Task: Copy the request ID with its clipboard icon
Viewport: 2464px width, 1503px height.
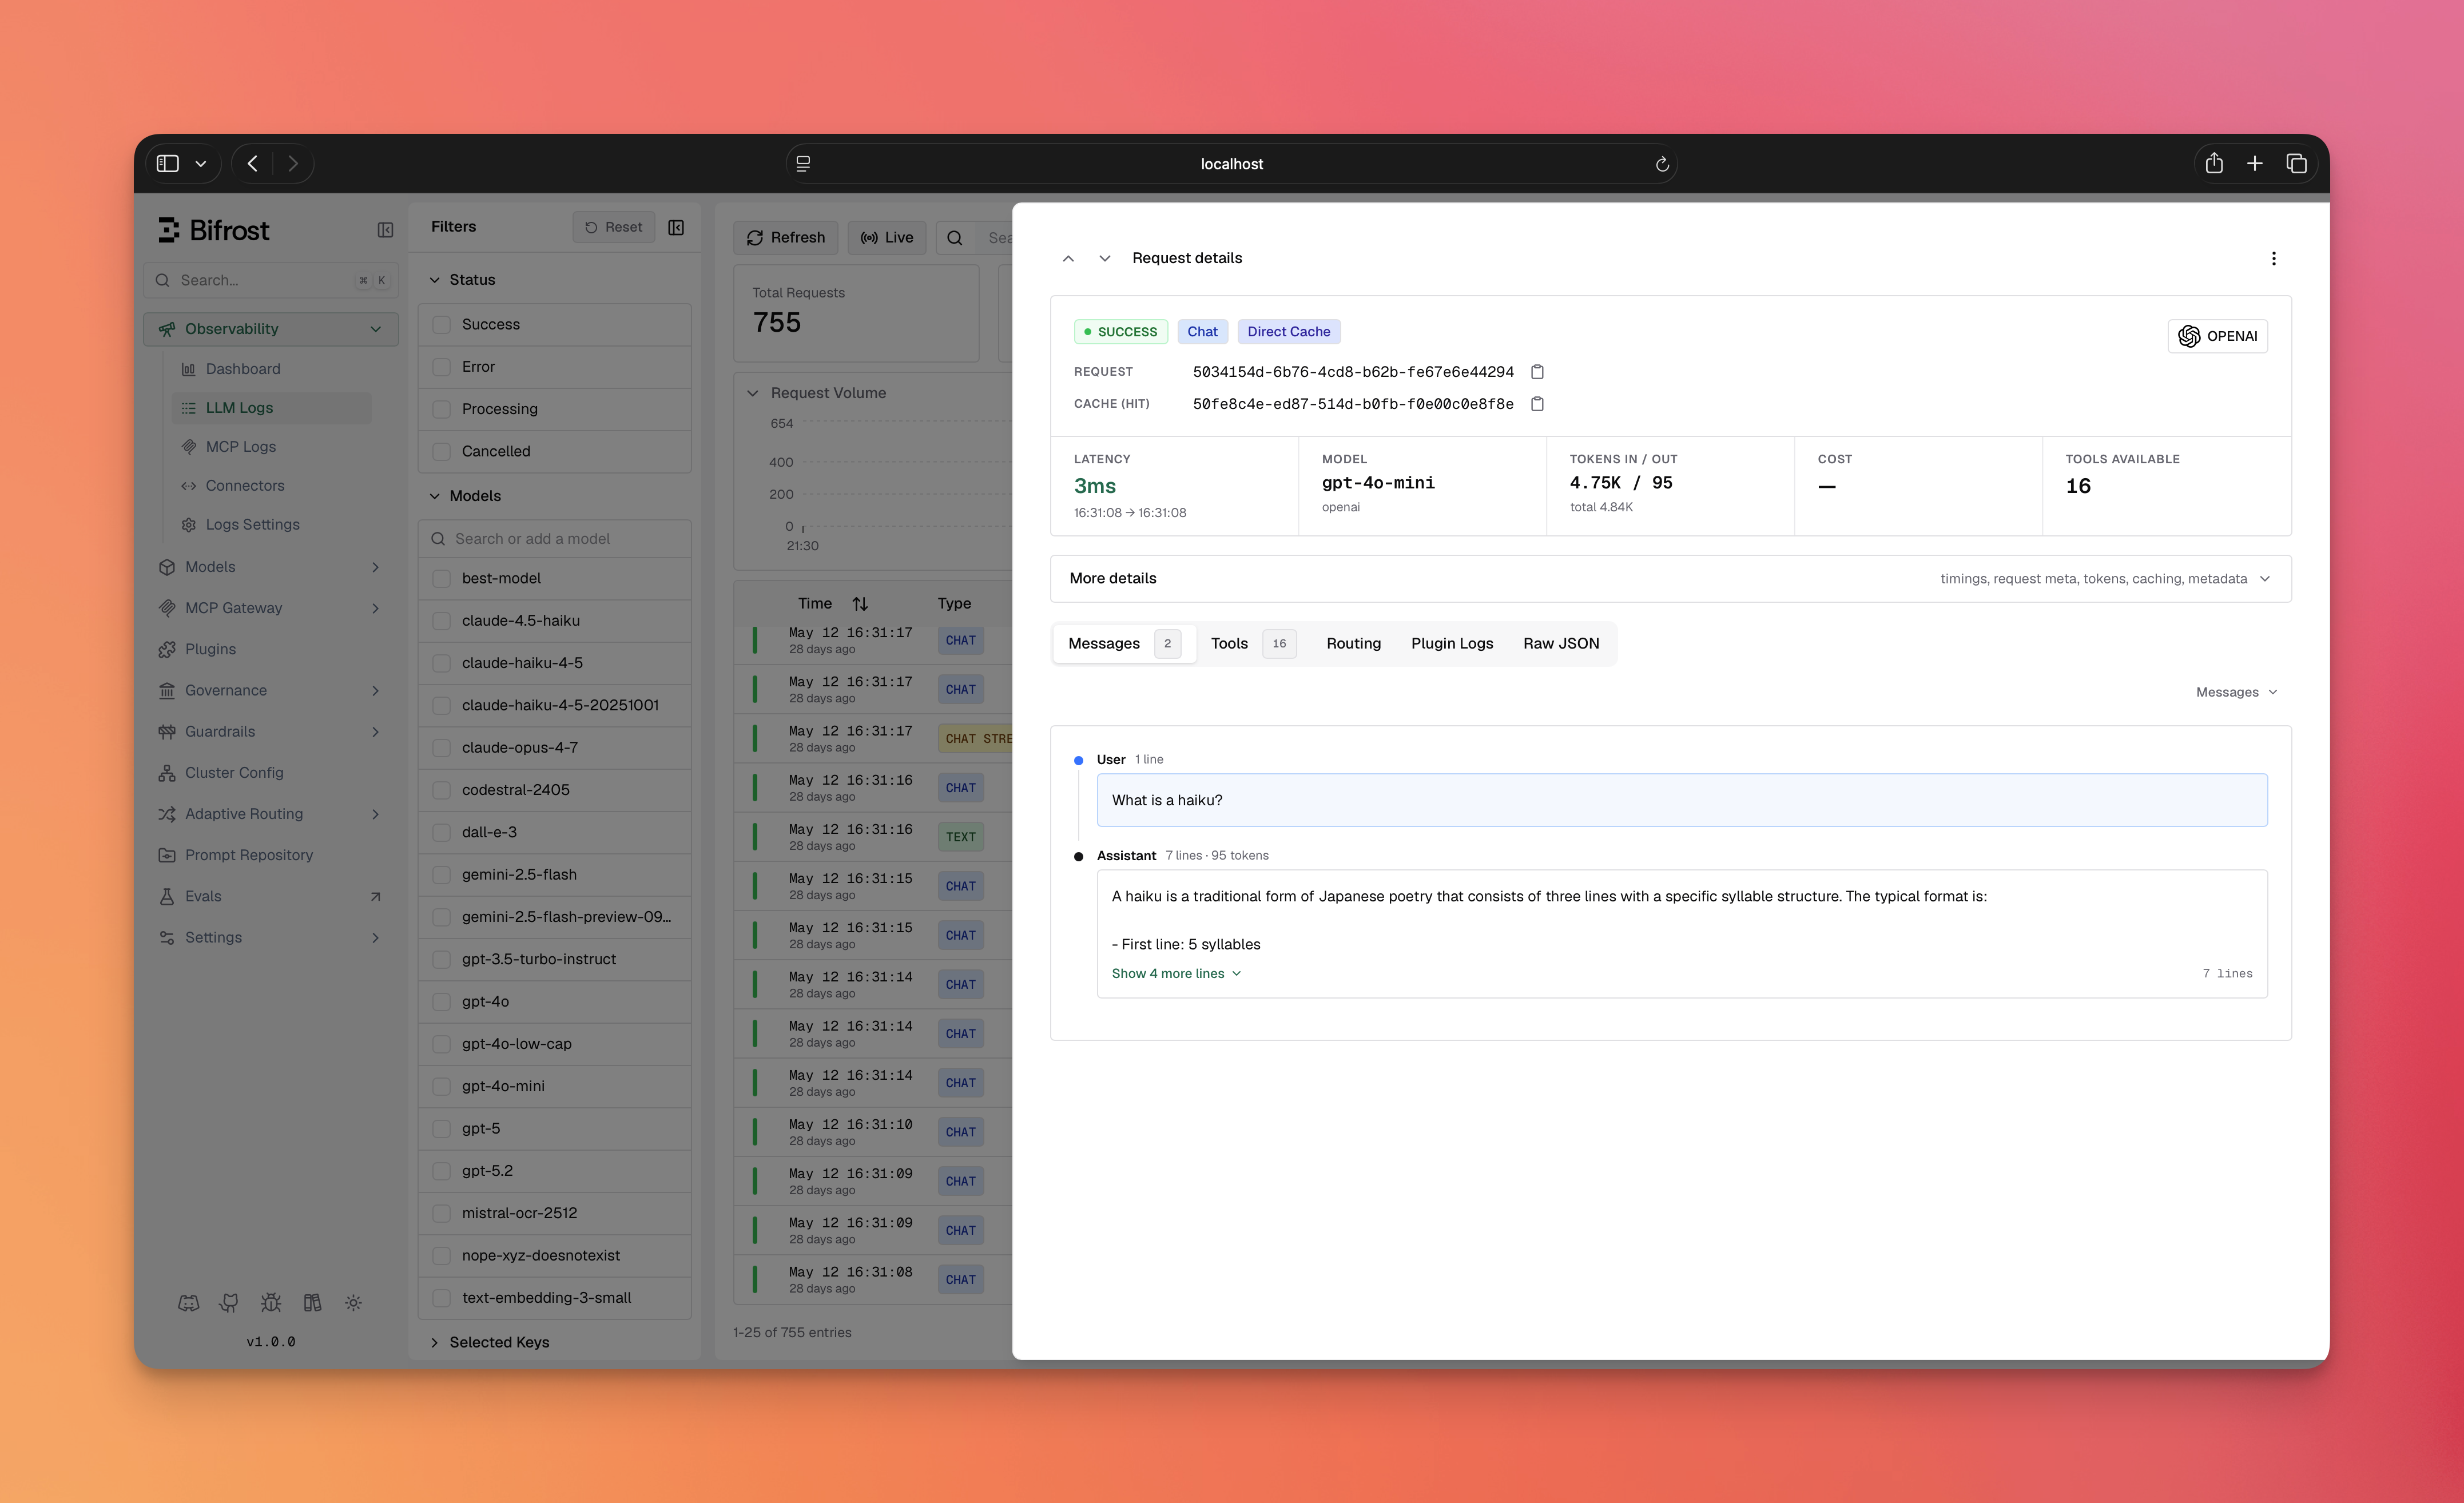Action: [1537, 372]
